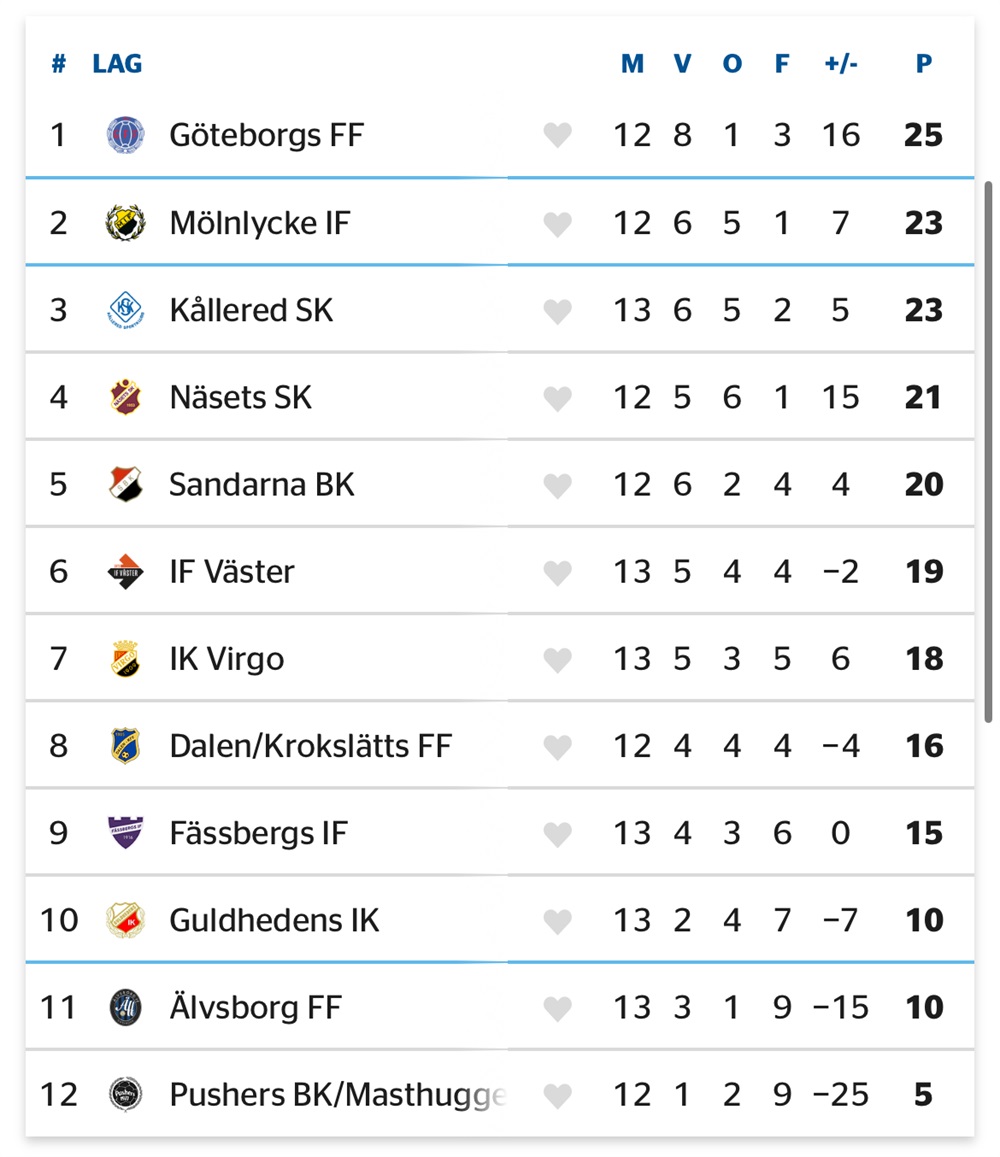Image resolution: width=1000 pixels, height=1157 pixels.
Task: Sort table by the +/- column header
Action: (x=841, y=64)
